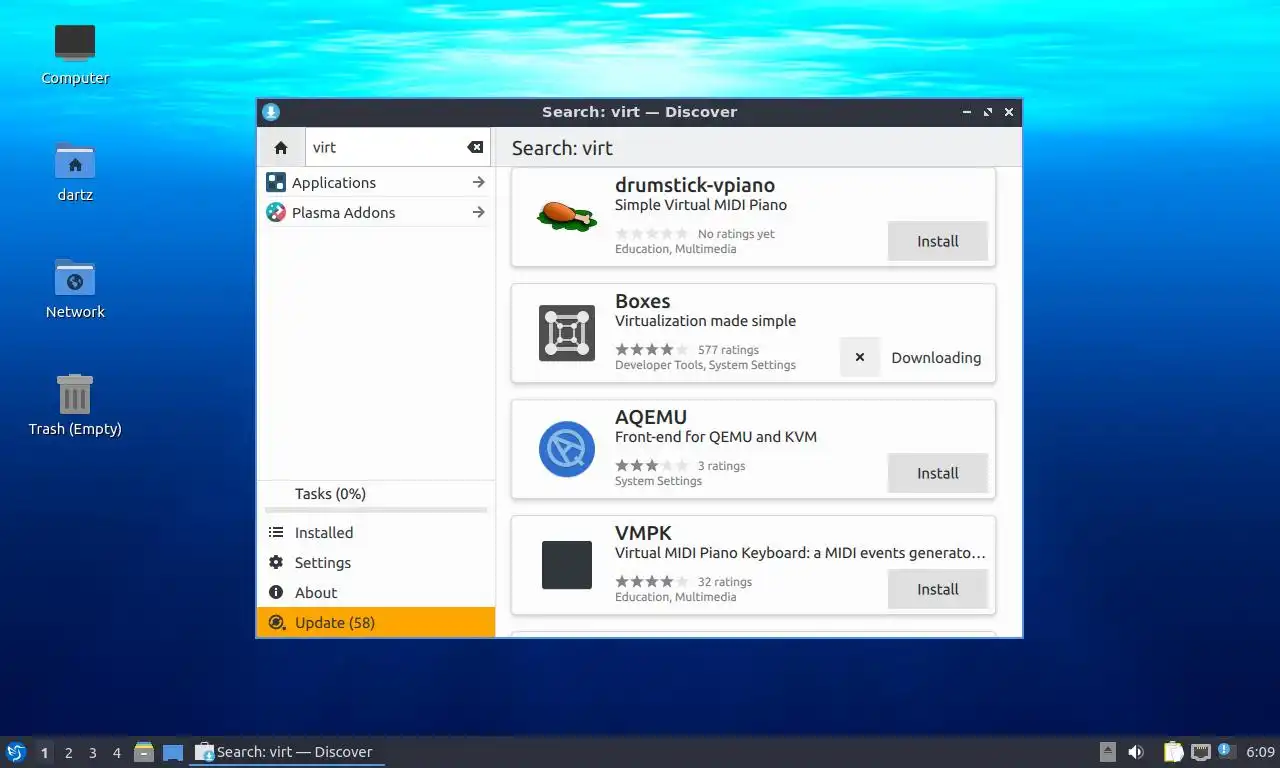Clear the virt search text

(x=475, y=147)
